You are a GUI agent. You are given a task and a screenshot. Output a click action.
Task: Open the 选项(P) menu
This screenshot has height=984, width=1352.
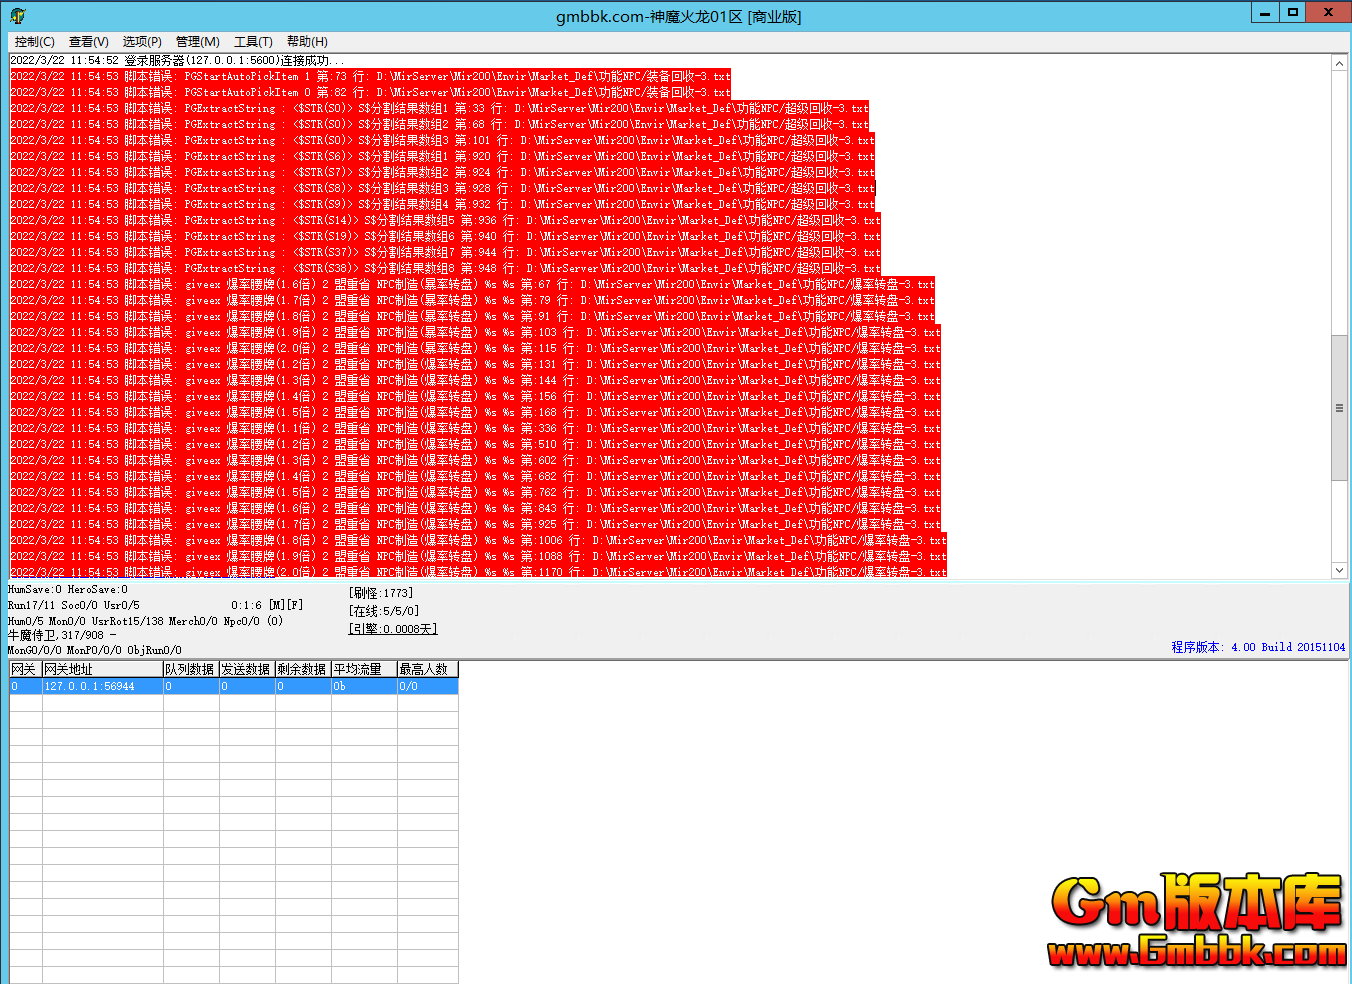point(142,41)
